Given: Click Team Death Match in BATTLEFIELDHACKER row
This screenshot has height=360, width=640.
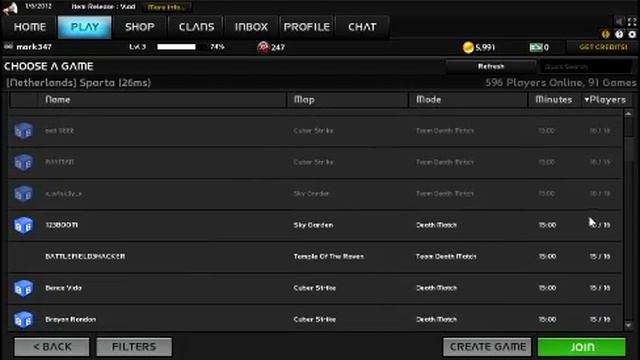Looking at the screenshot, I should (x=446, y=256).
